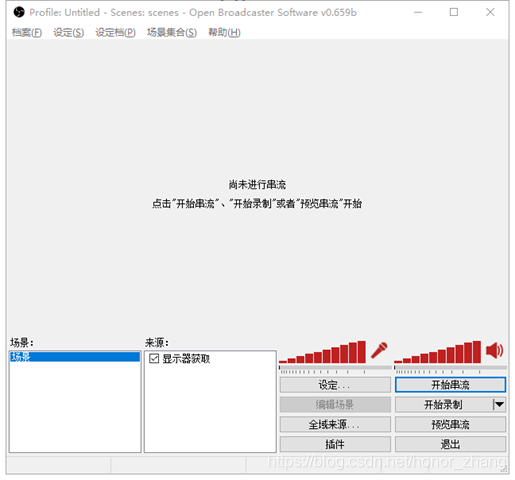Open the 设定(S) menu
Image resolution: width=515 pixels, height=480 pixels.
(68, 32)
